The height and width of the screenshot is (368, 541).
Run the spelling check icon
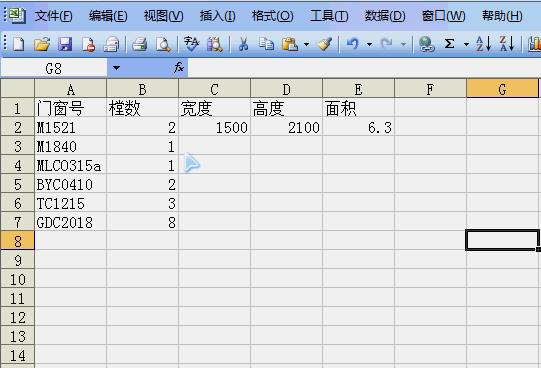191,44
